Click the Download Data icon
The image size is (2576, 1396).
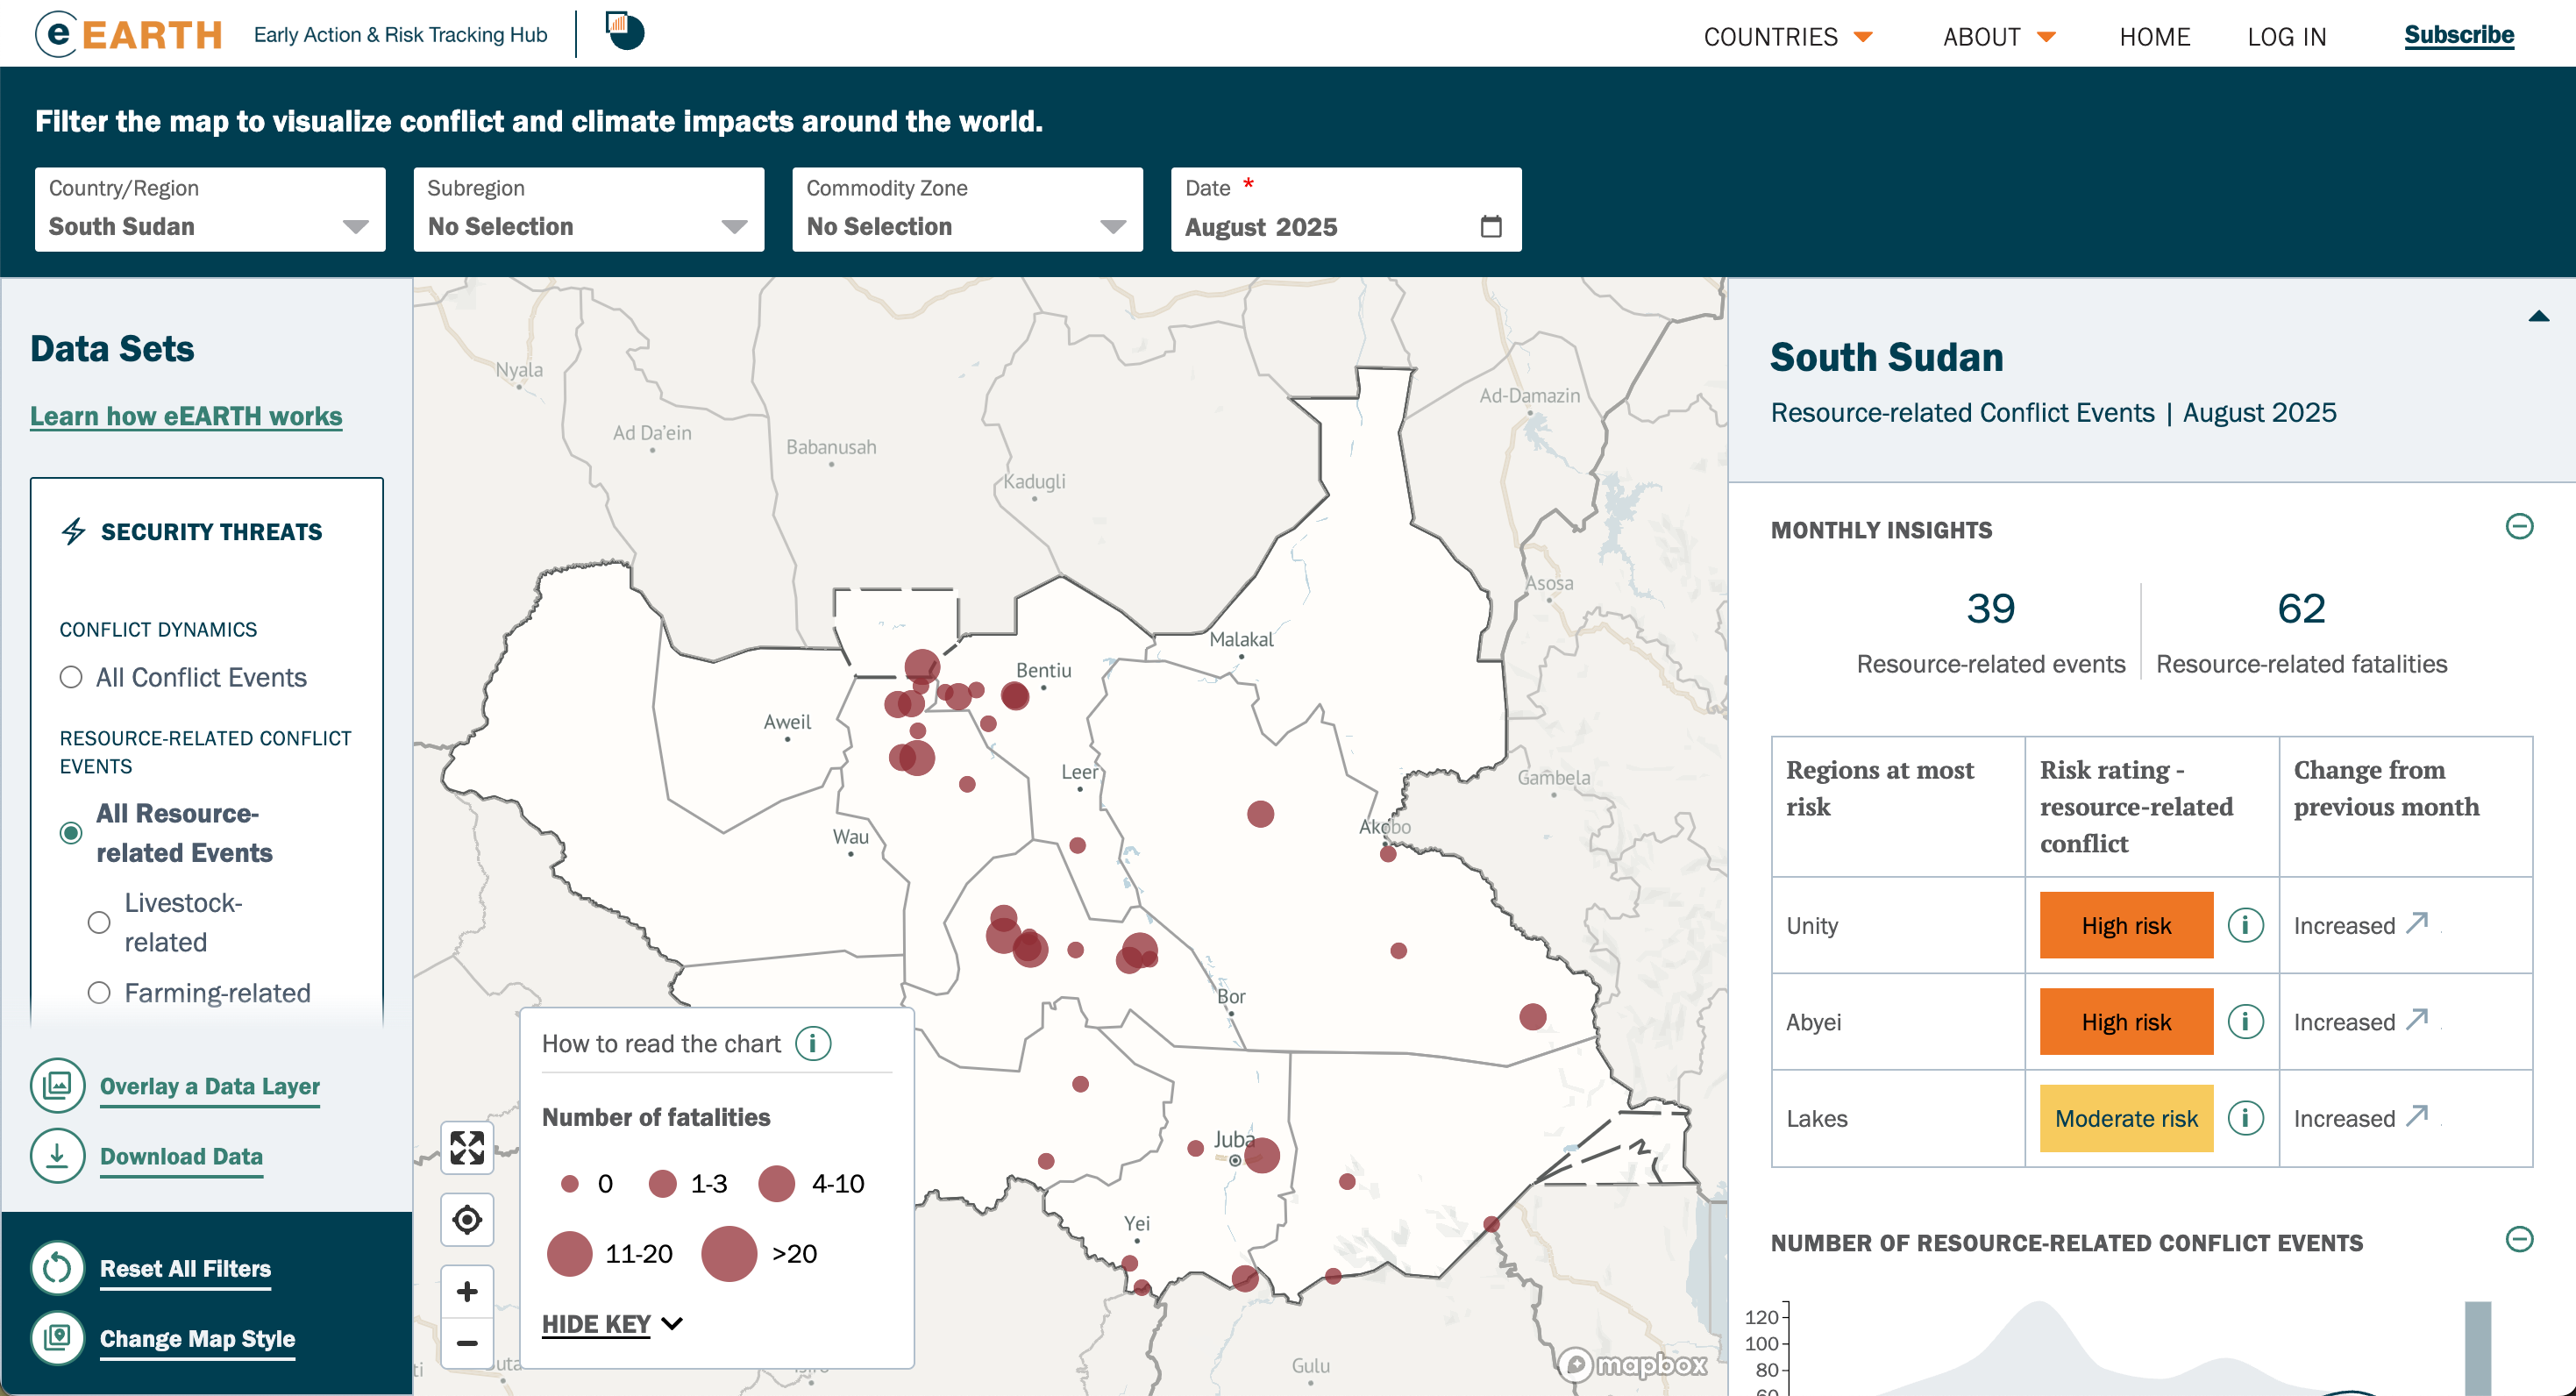point(57,1156)
